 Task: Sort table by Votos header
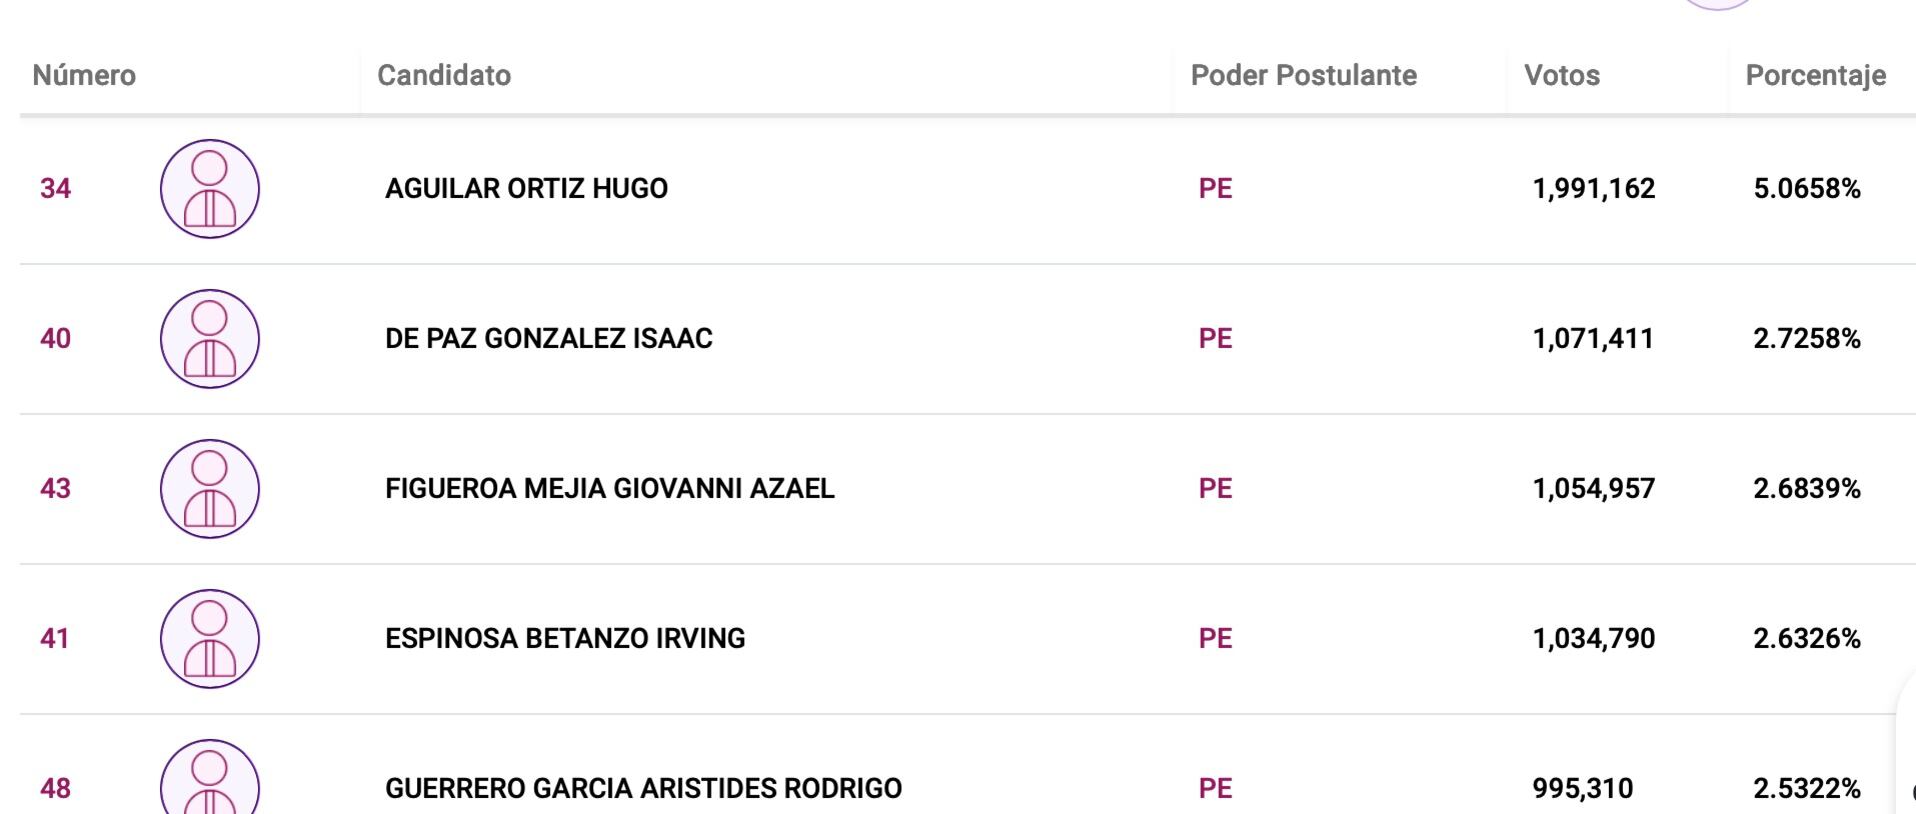[1561, 75]
